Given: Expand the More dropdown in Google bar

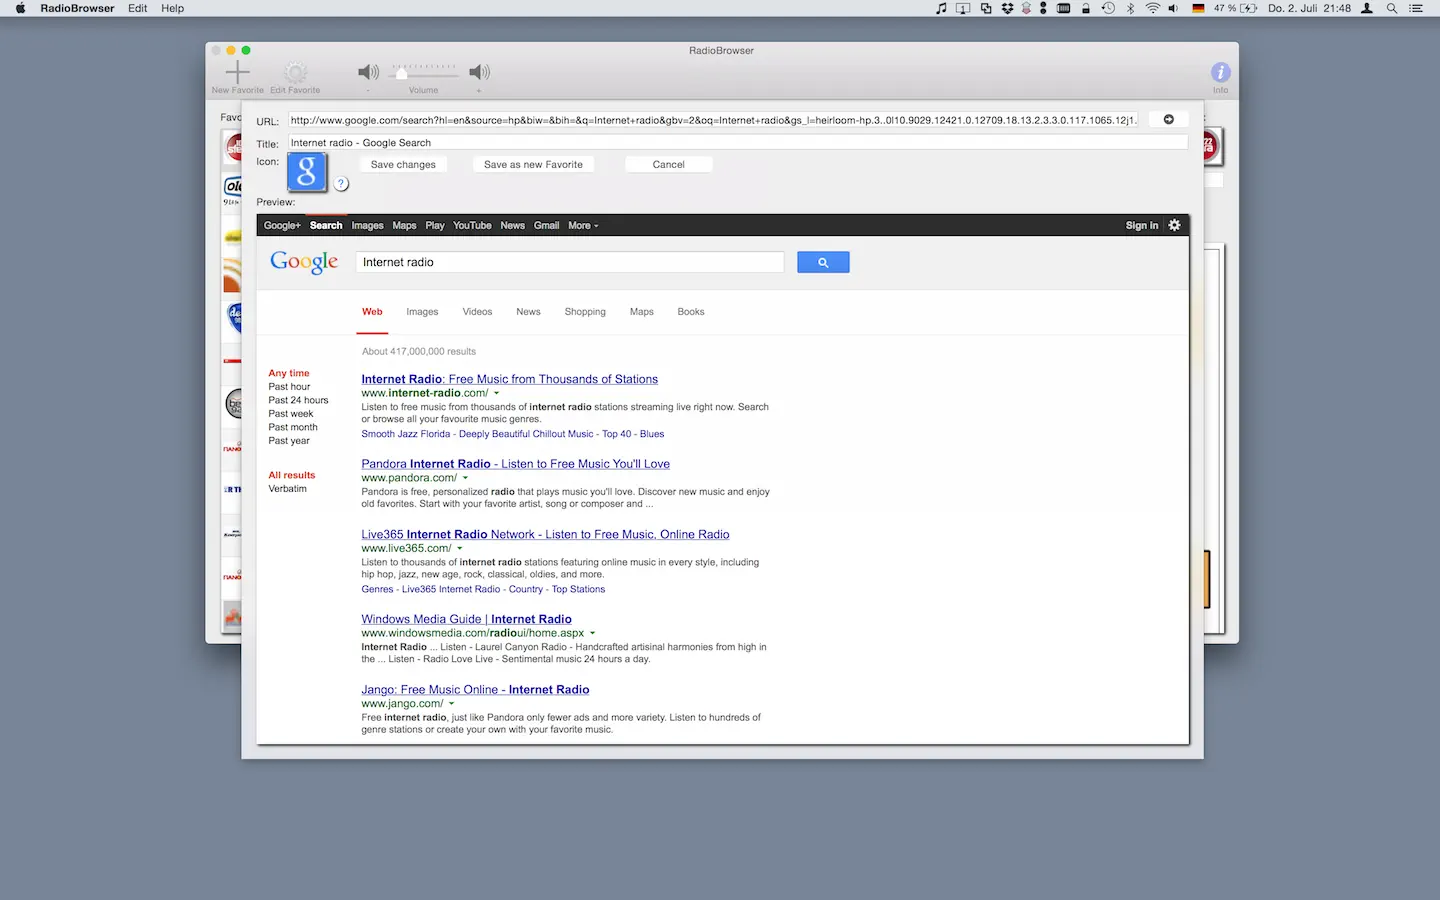Looking at the screenshot, I should pyautogui.click(x=583, y=226).
